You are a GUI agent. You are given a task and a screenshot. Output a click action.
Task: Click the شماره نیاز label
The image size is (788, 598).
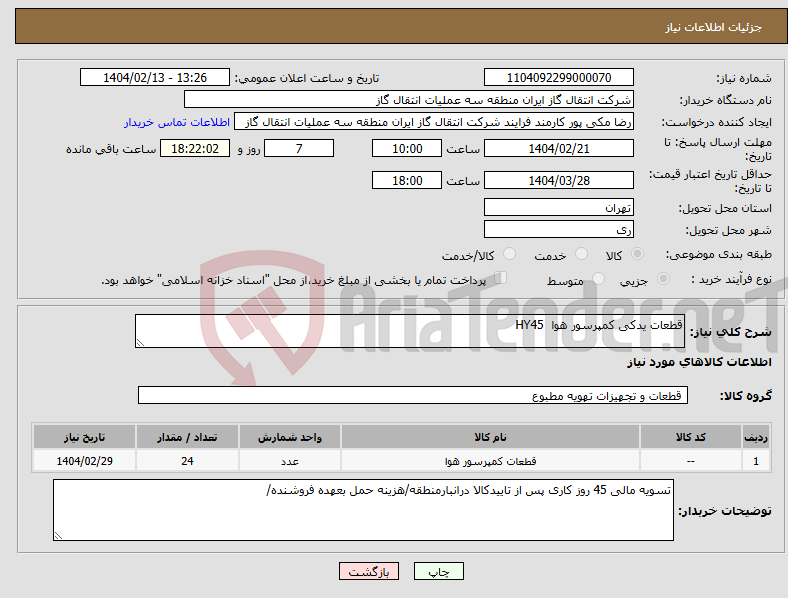(744, 78)
